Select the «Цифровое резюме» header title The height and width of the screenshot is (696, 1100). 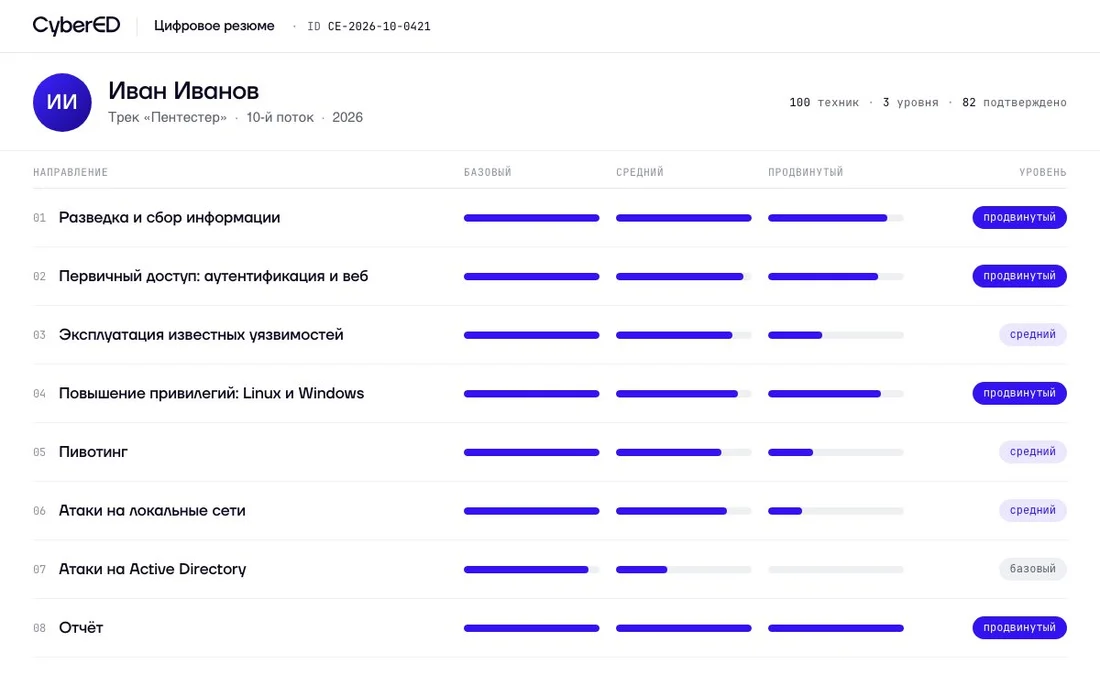(x=214, y=26)
